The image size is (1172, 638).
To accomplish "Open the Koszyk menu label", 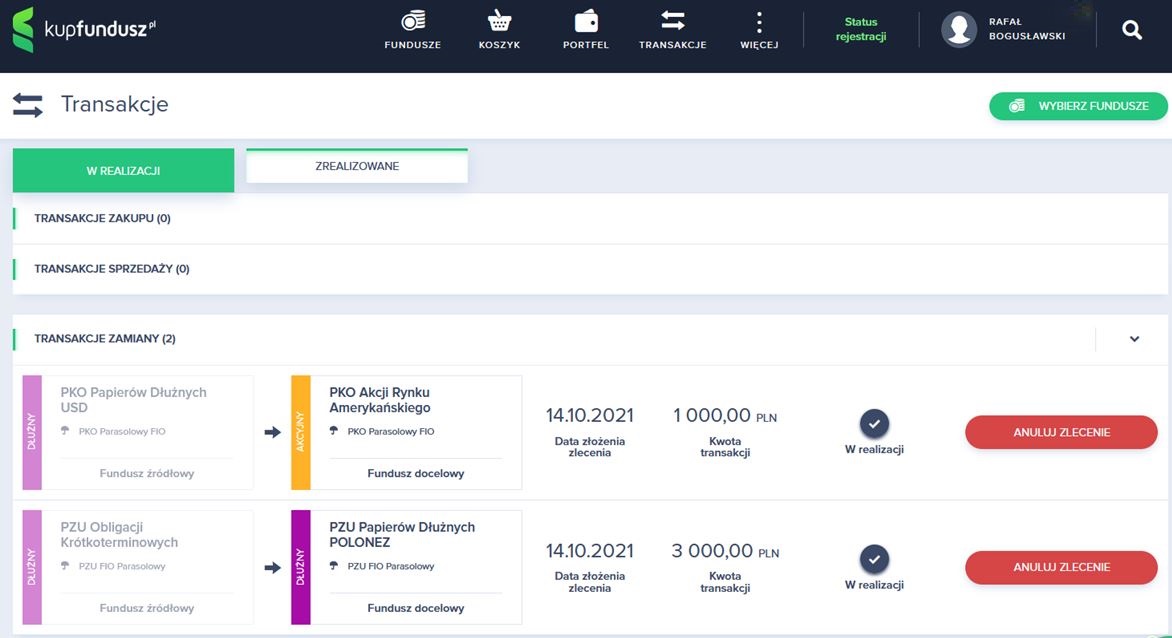I will tap(499, 45).
